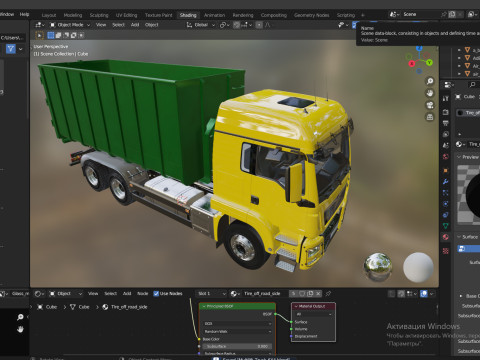Open the Object Data (mesh) properties tab
Viewport: 480px width, 360px height.
pos(446,226)
